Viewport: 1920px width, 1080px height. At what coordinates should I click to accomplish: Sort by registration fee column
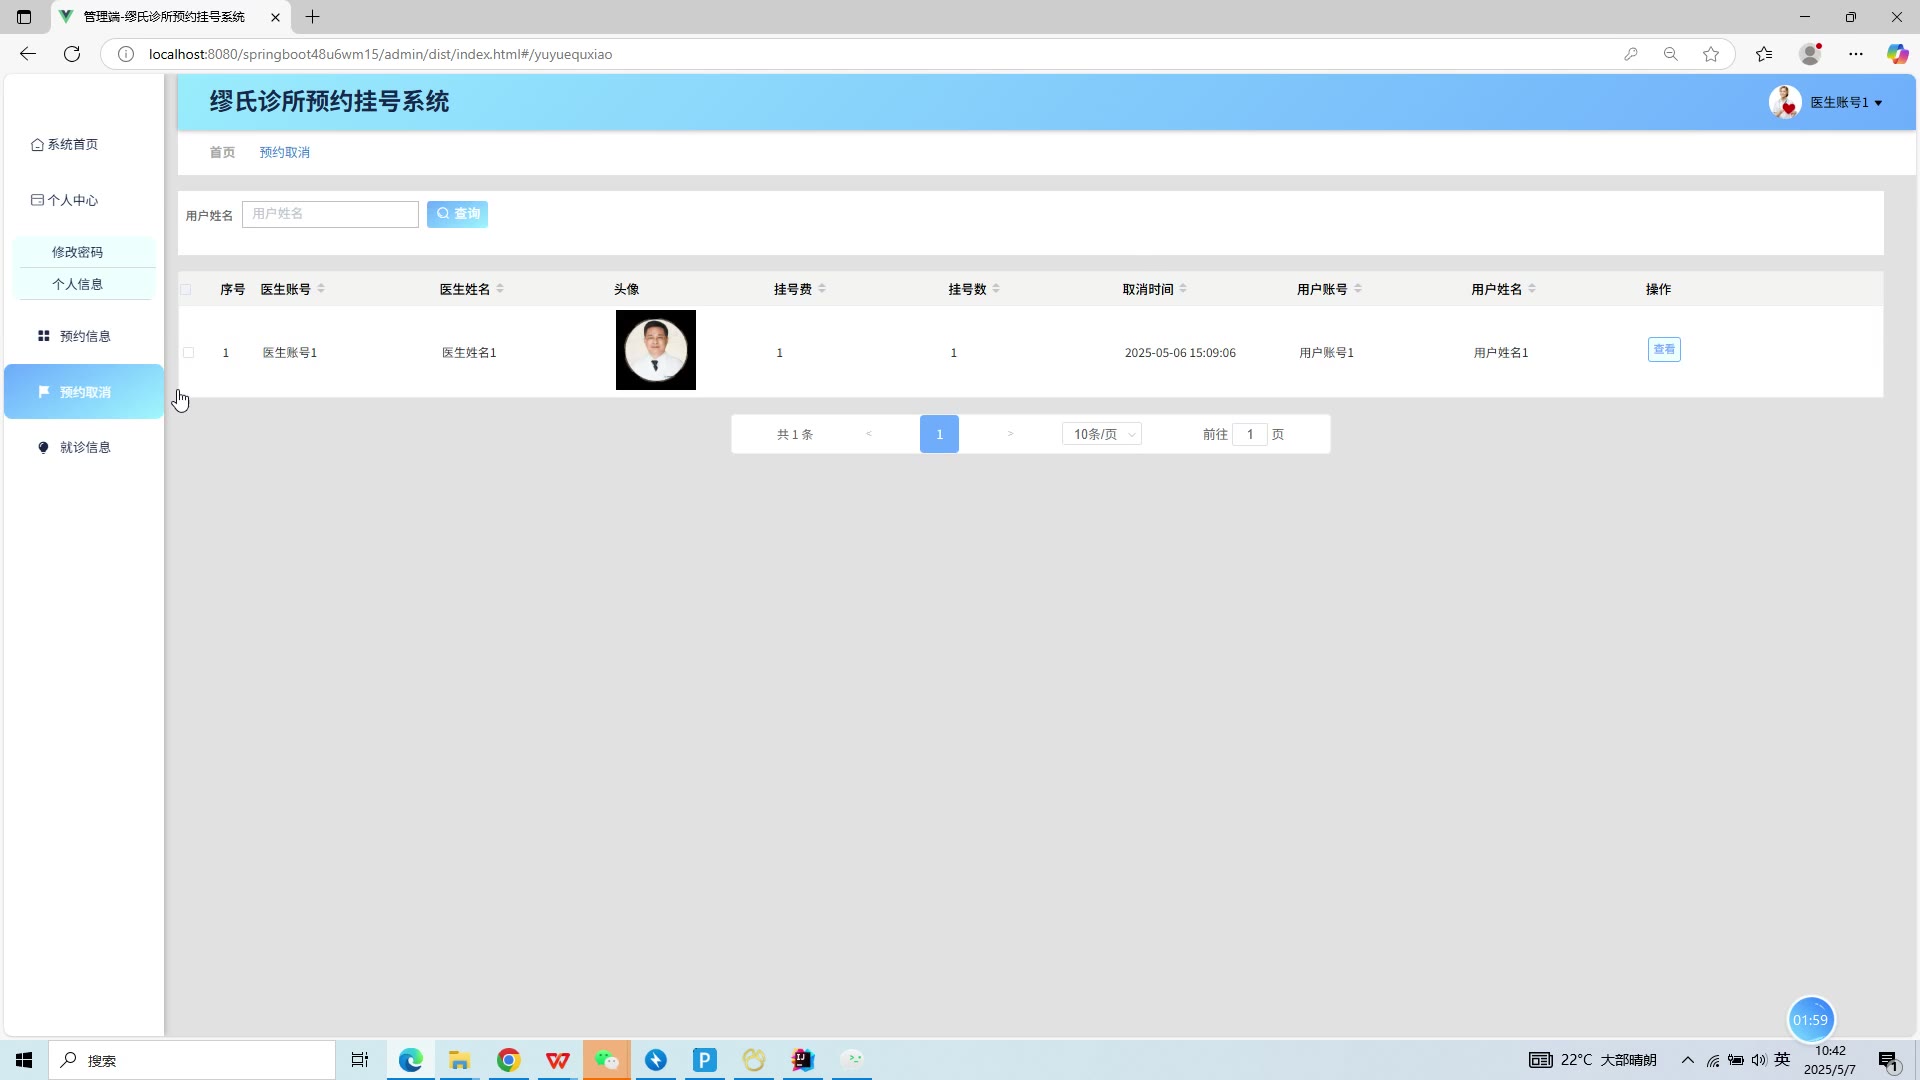(822, 289)
